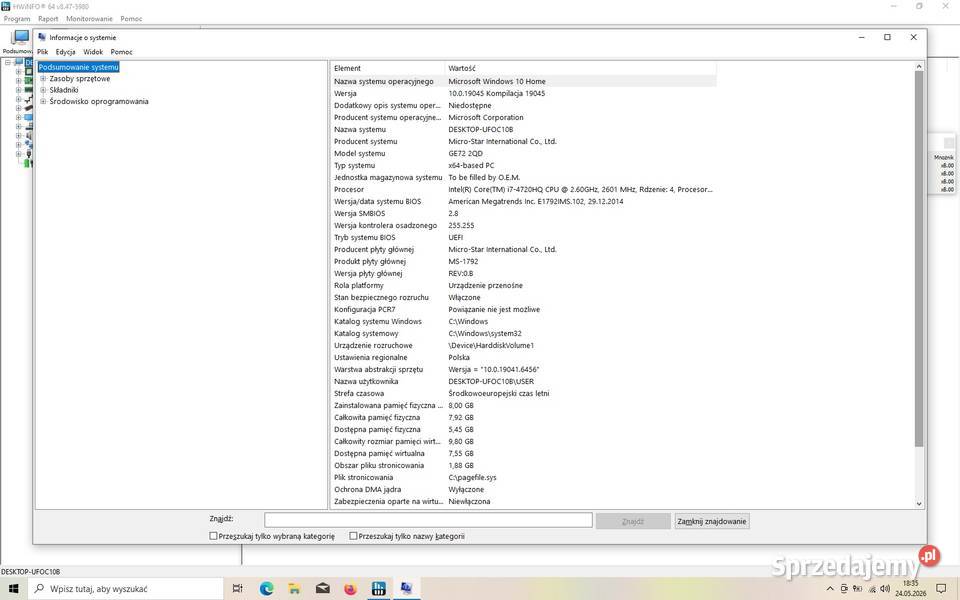The image size is (960, 600).
Task: Enable Przeszukaj tylko wybraną kategorię checkbox
Action: pyautogui.click(x=214, y=536)
